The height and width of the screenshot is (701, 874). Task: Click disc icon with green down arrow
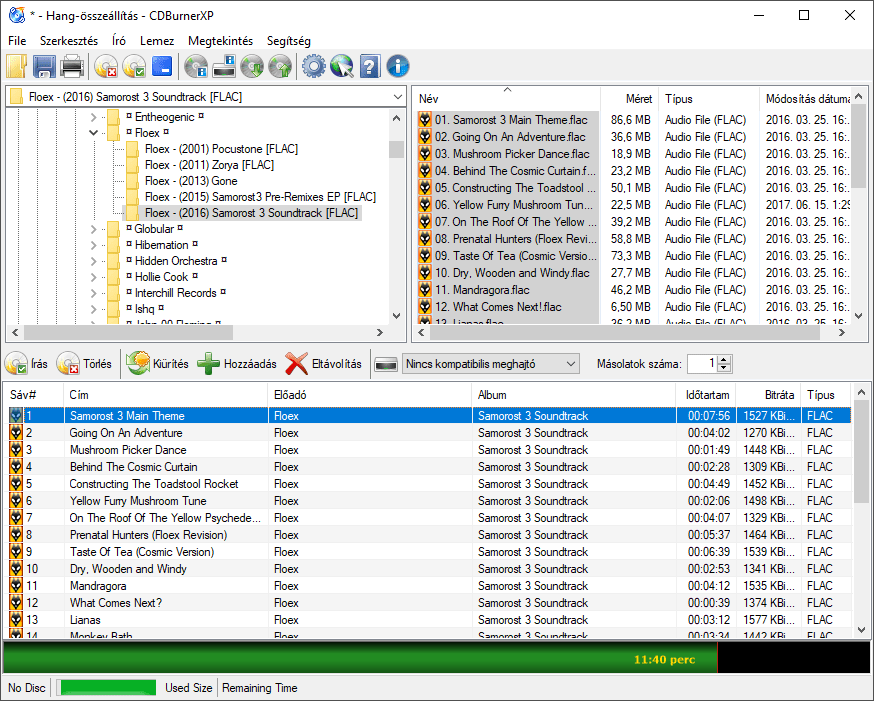click(x=252, y=66)
